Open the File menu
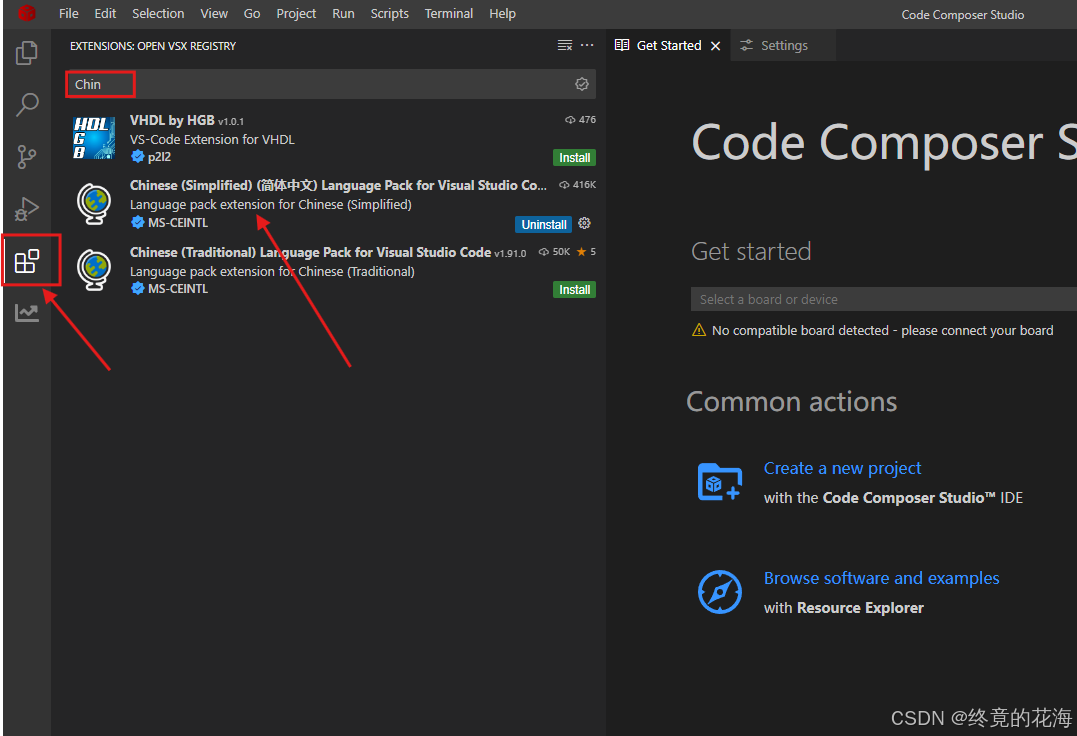Screen dimensions: 1077x736 tap(69, 14)
